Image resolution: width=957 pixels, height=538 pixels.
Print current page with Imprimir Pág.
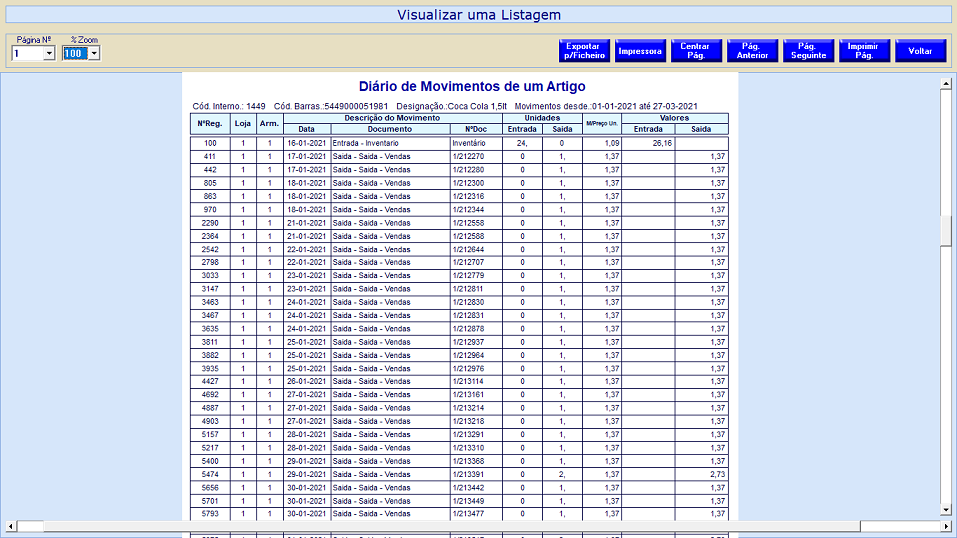pos(863,51)
